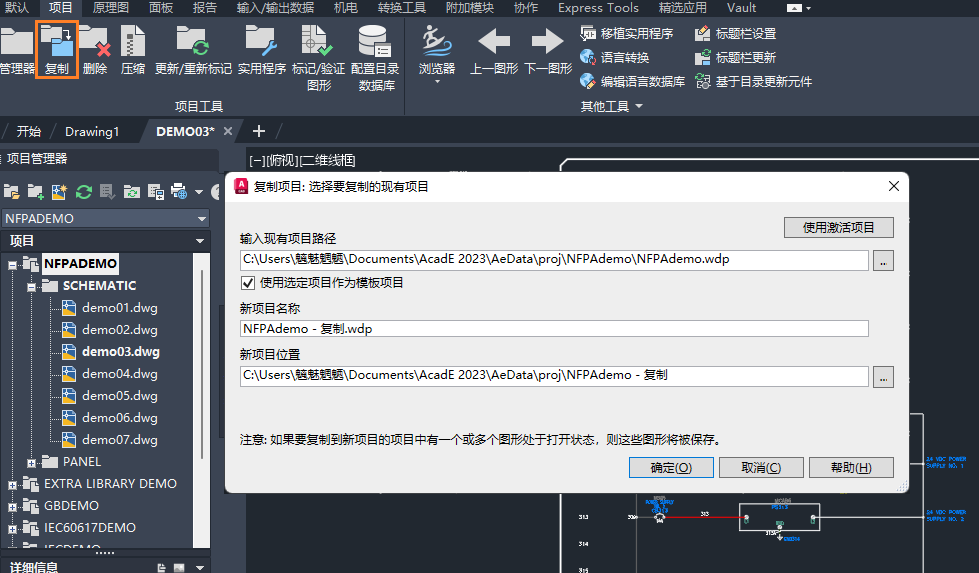
Task: Browse for new project location (… button)
Action: (883, 377)
